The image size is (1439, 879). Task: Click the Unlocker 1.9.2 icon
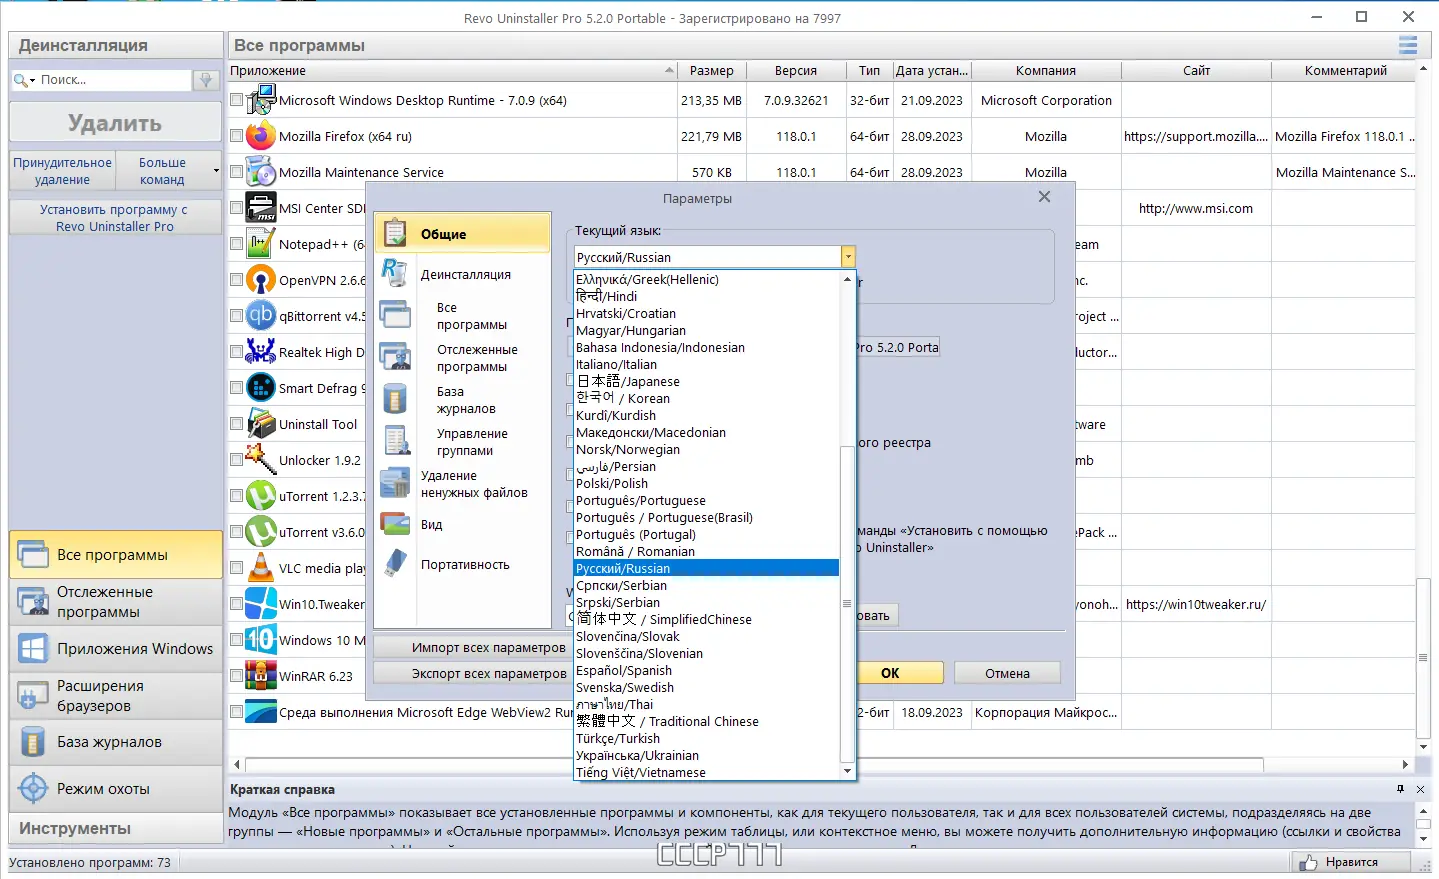(x=261, y=460)
